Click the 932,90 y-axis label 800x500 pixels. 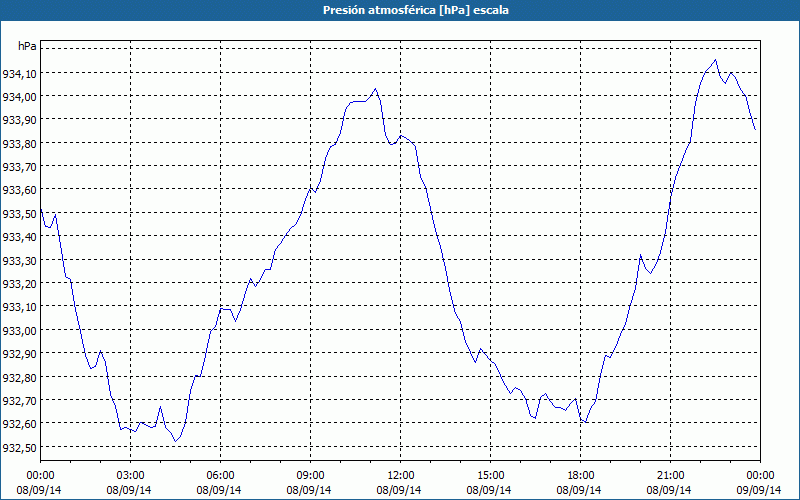[x=19, y=354]
